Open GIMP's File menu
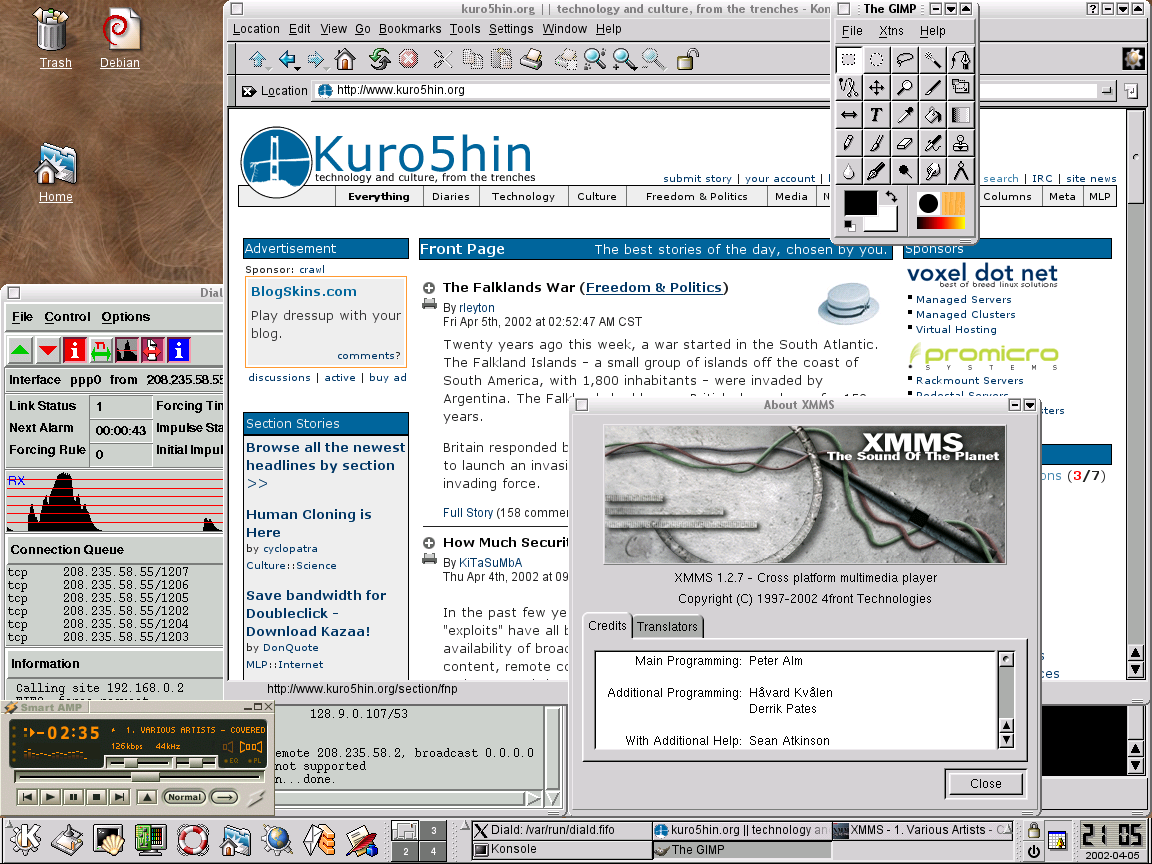 click(x=852, y=31)
